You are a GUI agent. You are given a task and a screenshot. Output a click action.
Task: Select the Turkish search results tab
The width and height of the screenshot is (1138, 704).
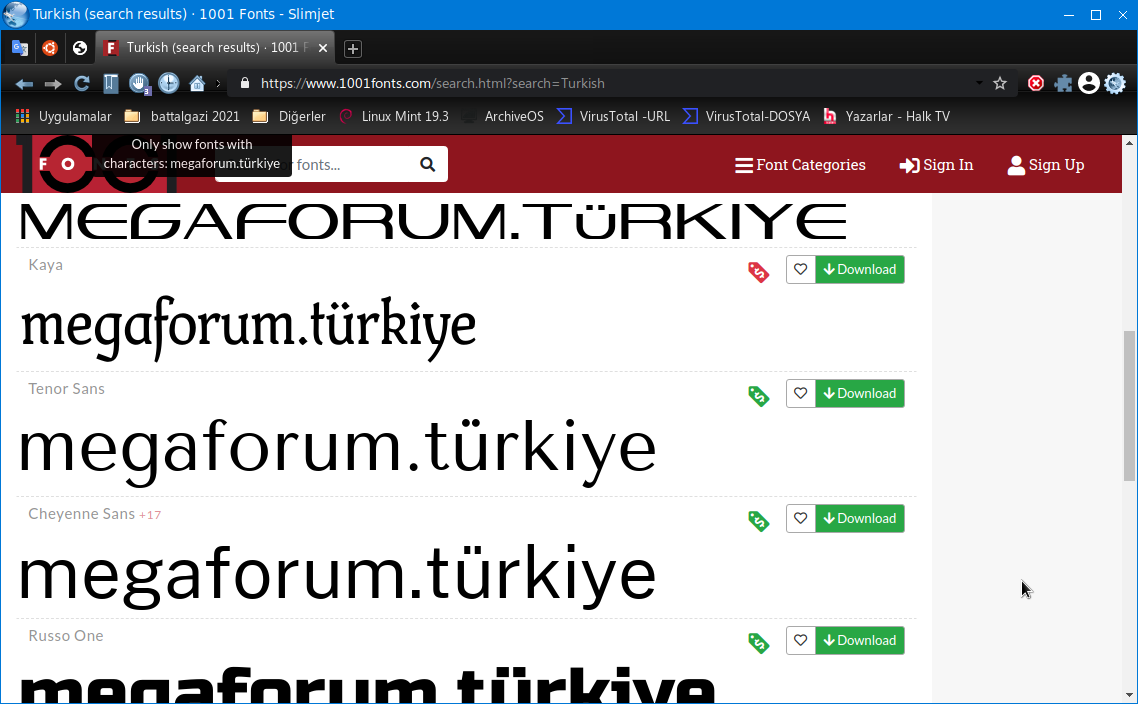pyautogui.click(x=215, y=48)
